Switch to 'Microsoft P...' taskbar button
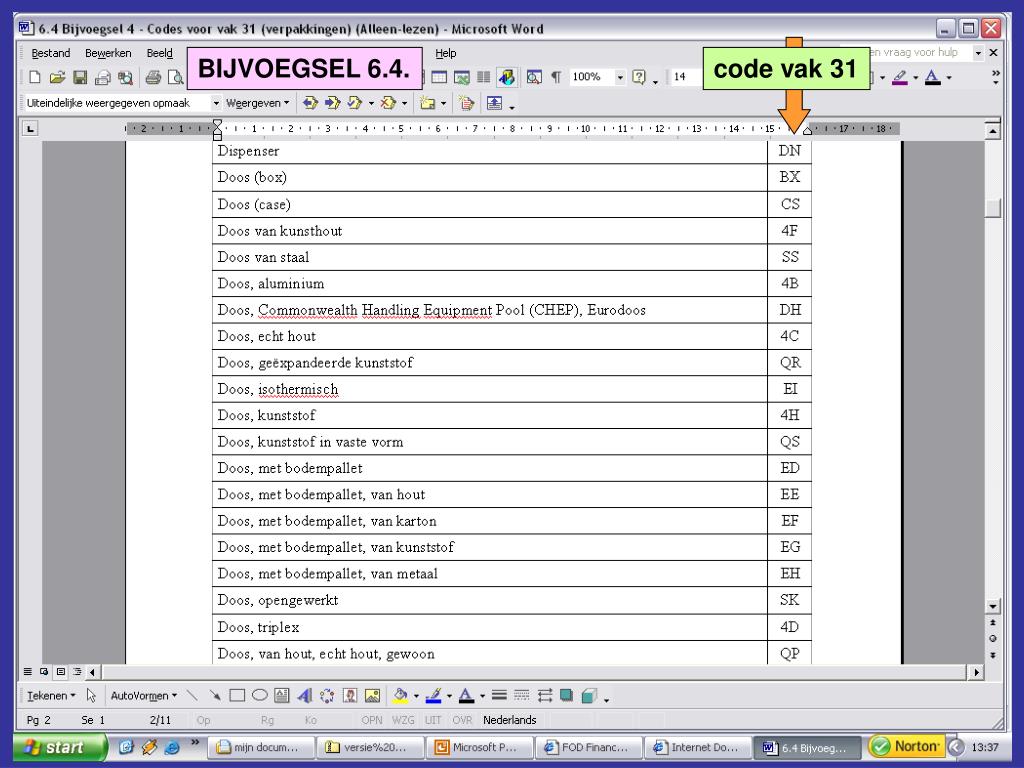 coord(479,748)
